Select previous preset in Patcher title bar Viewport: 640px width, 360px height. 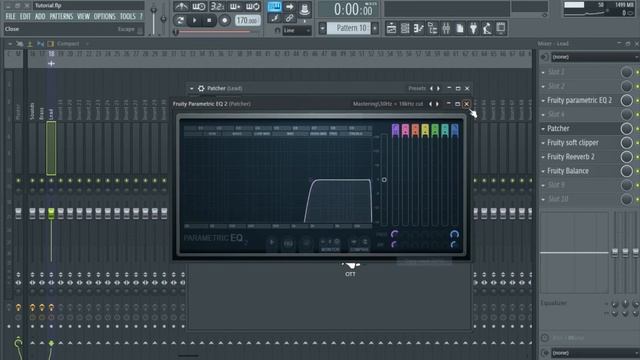tap(431, 88)
